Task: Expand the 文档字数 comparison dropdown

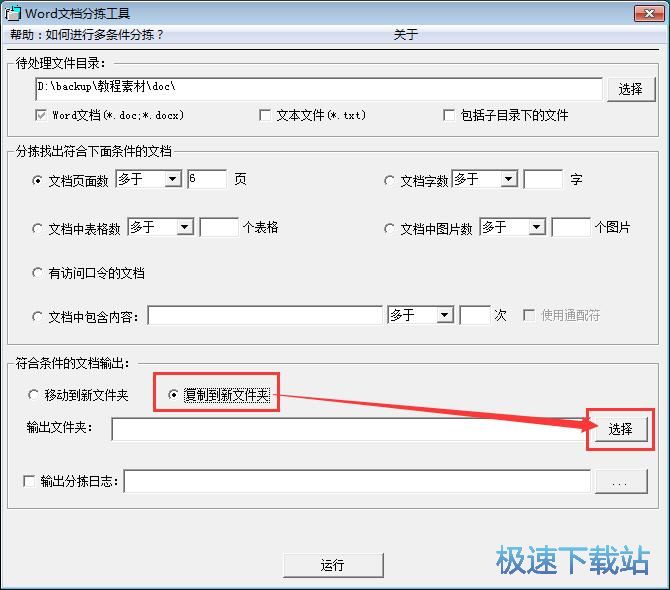Action: tap(509, 179)
